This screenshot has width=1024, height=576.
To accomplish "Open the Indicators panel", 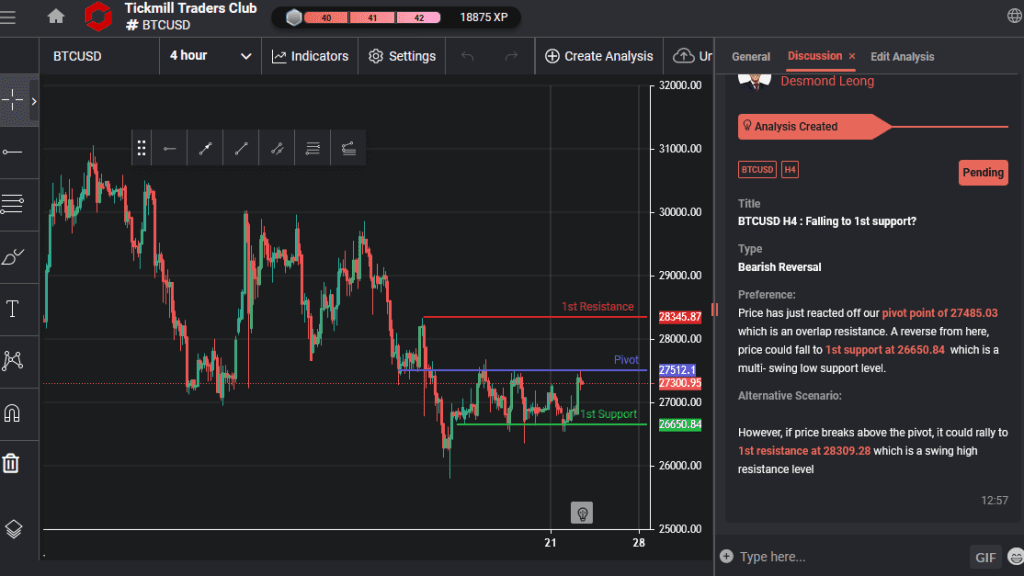I will point(310,56).
